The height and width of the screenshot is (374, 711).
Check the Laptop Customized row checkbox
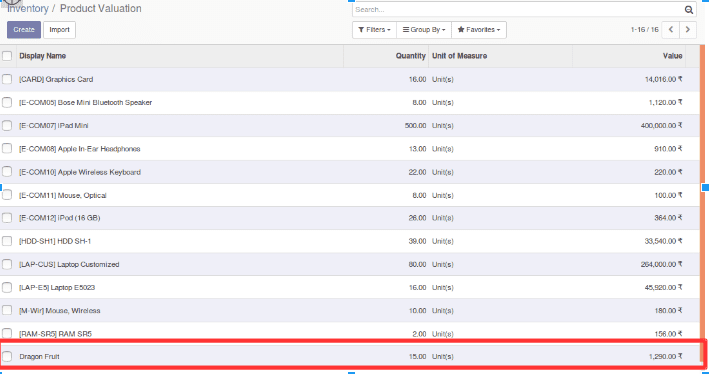point(7,264)
